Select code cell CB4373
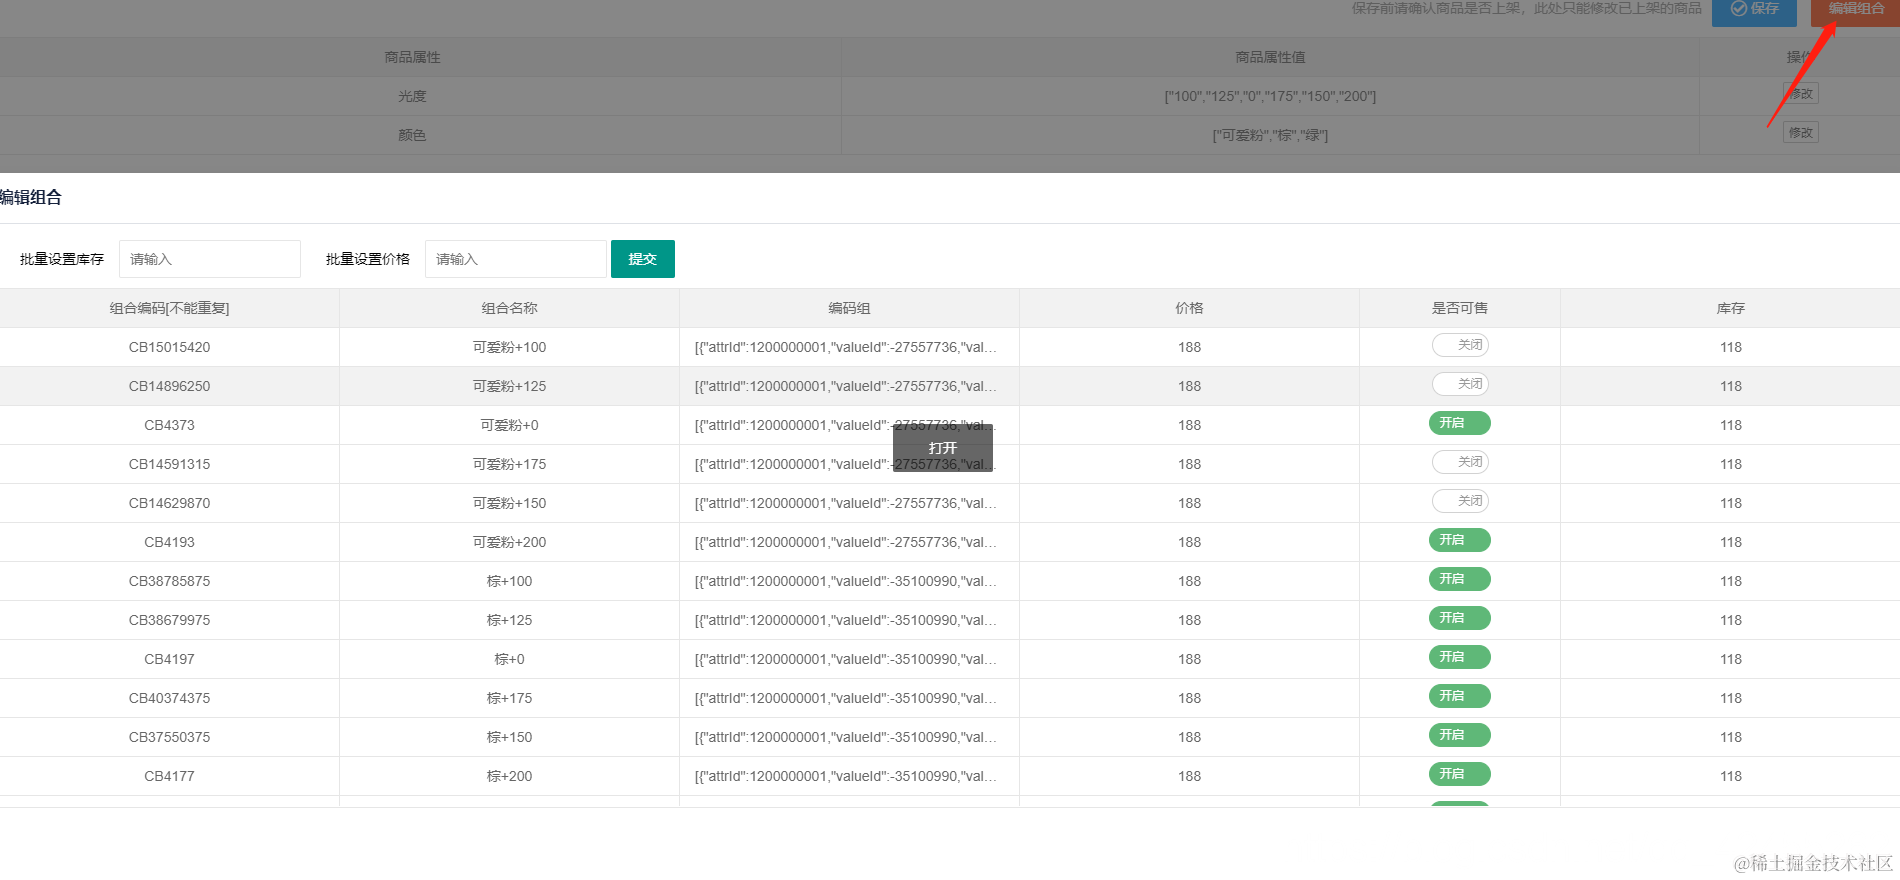Viewport: 1900px width, 880px height. pyautogui.click(x=170, y=425)
